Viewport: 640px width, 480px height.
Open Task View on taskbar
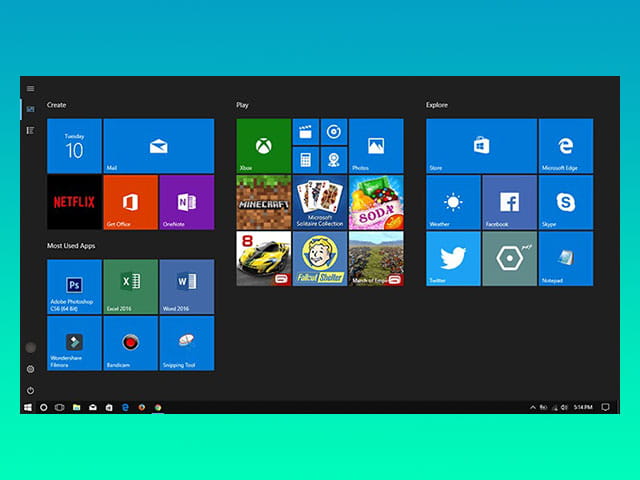coord(60,407)
